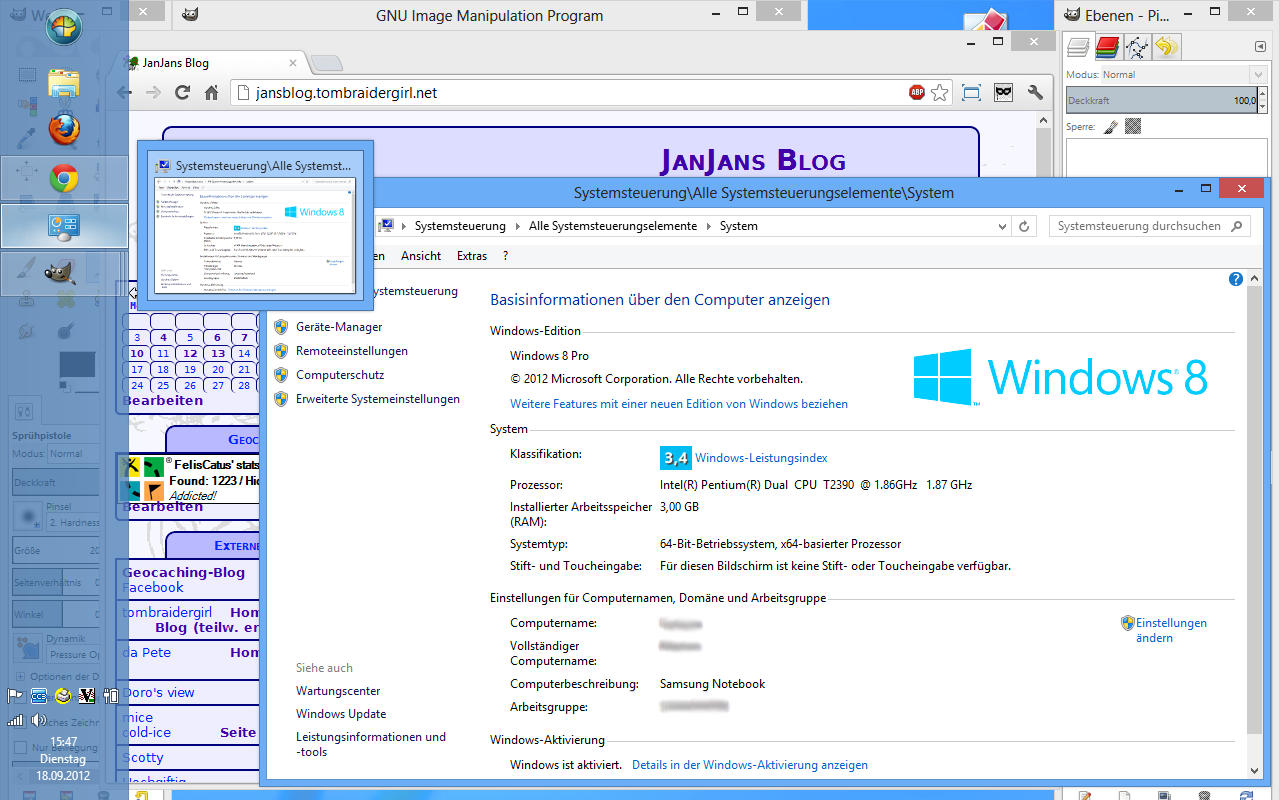
Task: Open Leistungsinformationen und -tools link
Action: click(x=371, y=744)
